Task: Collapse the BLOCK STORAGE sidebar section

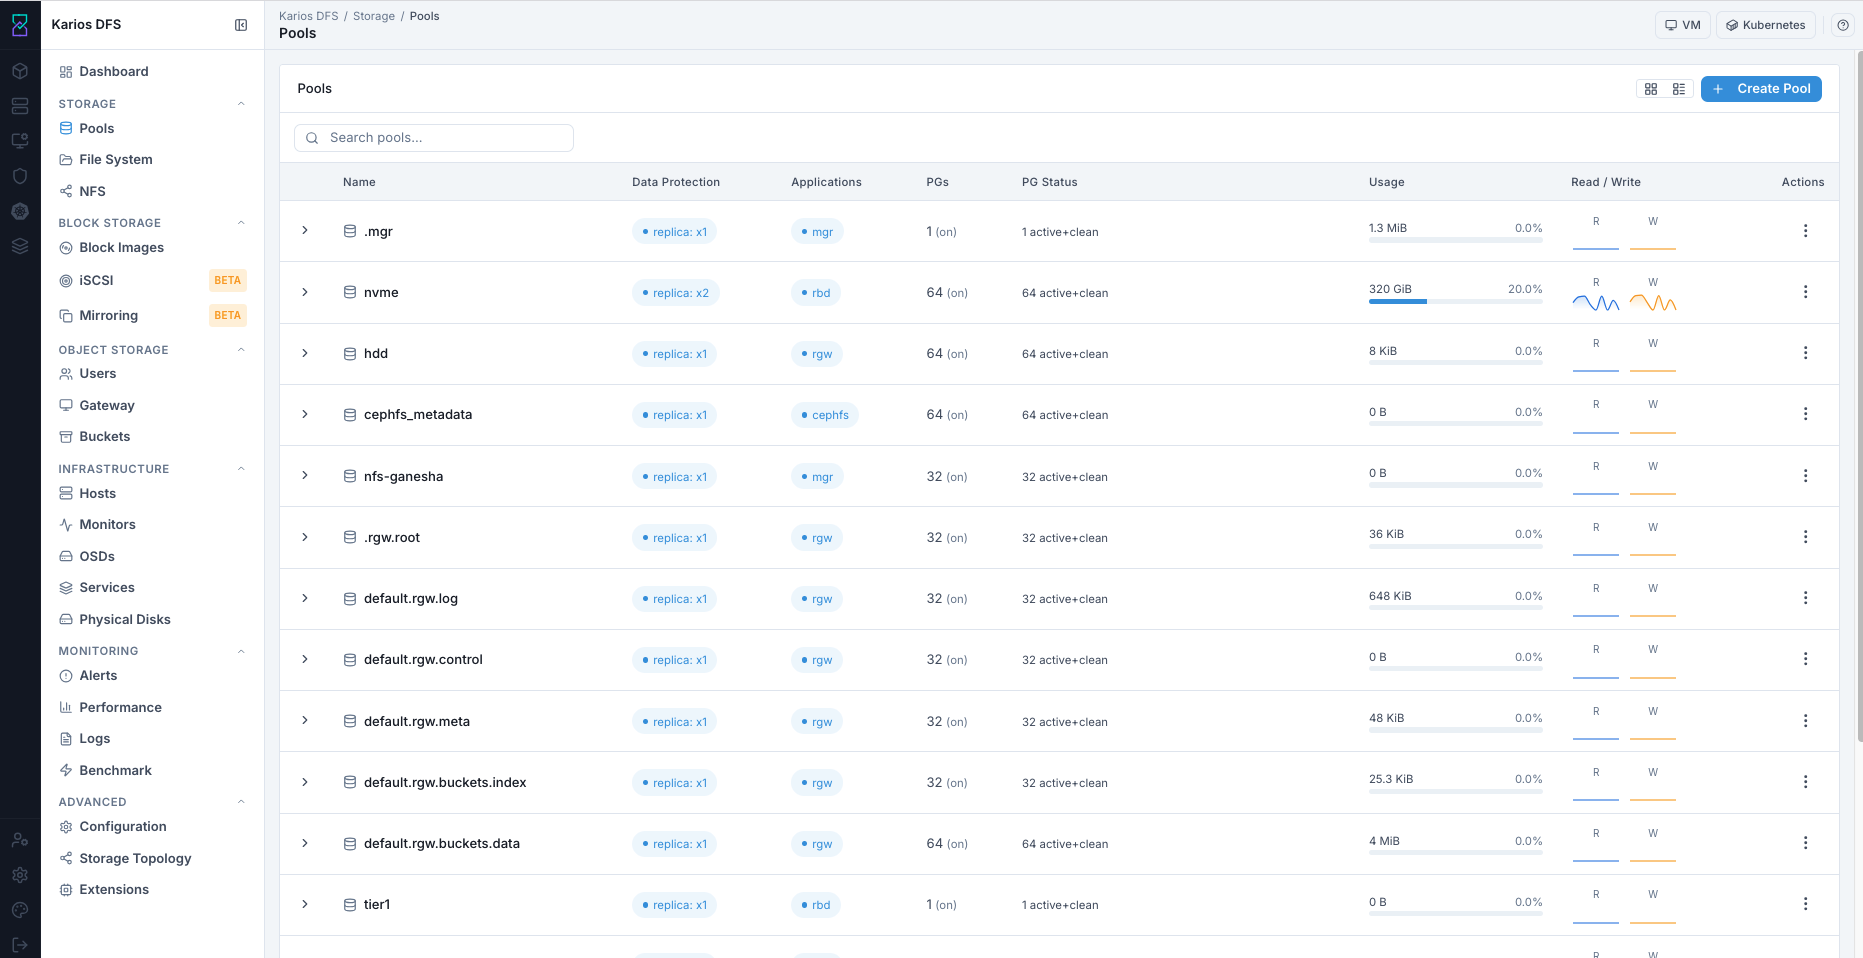Action: 241,223
